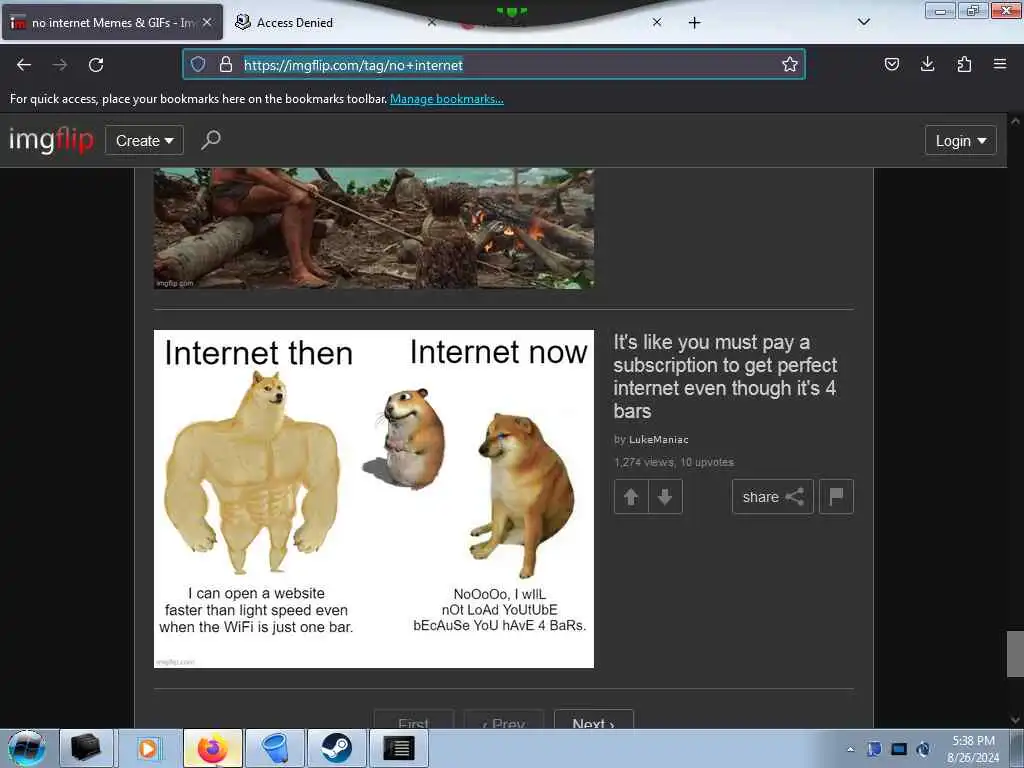Flag the Internet then/now meme
The image size is (1024, 768).
(x=836, y=497)
